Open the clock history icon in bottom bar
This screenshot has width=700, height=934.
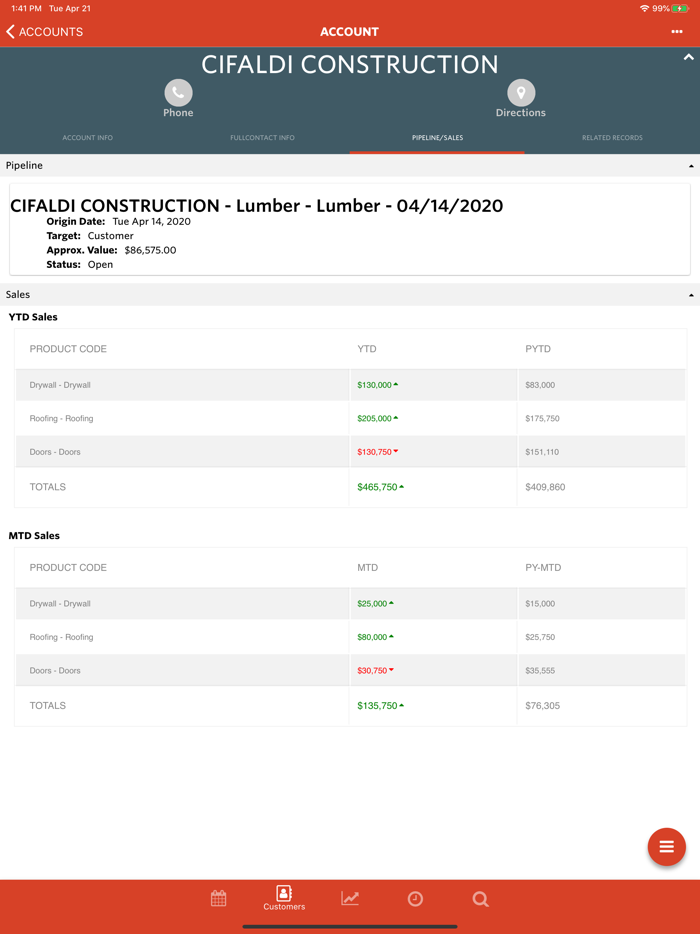tap(415, 899)
